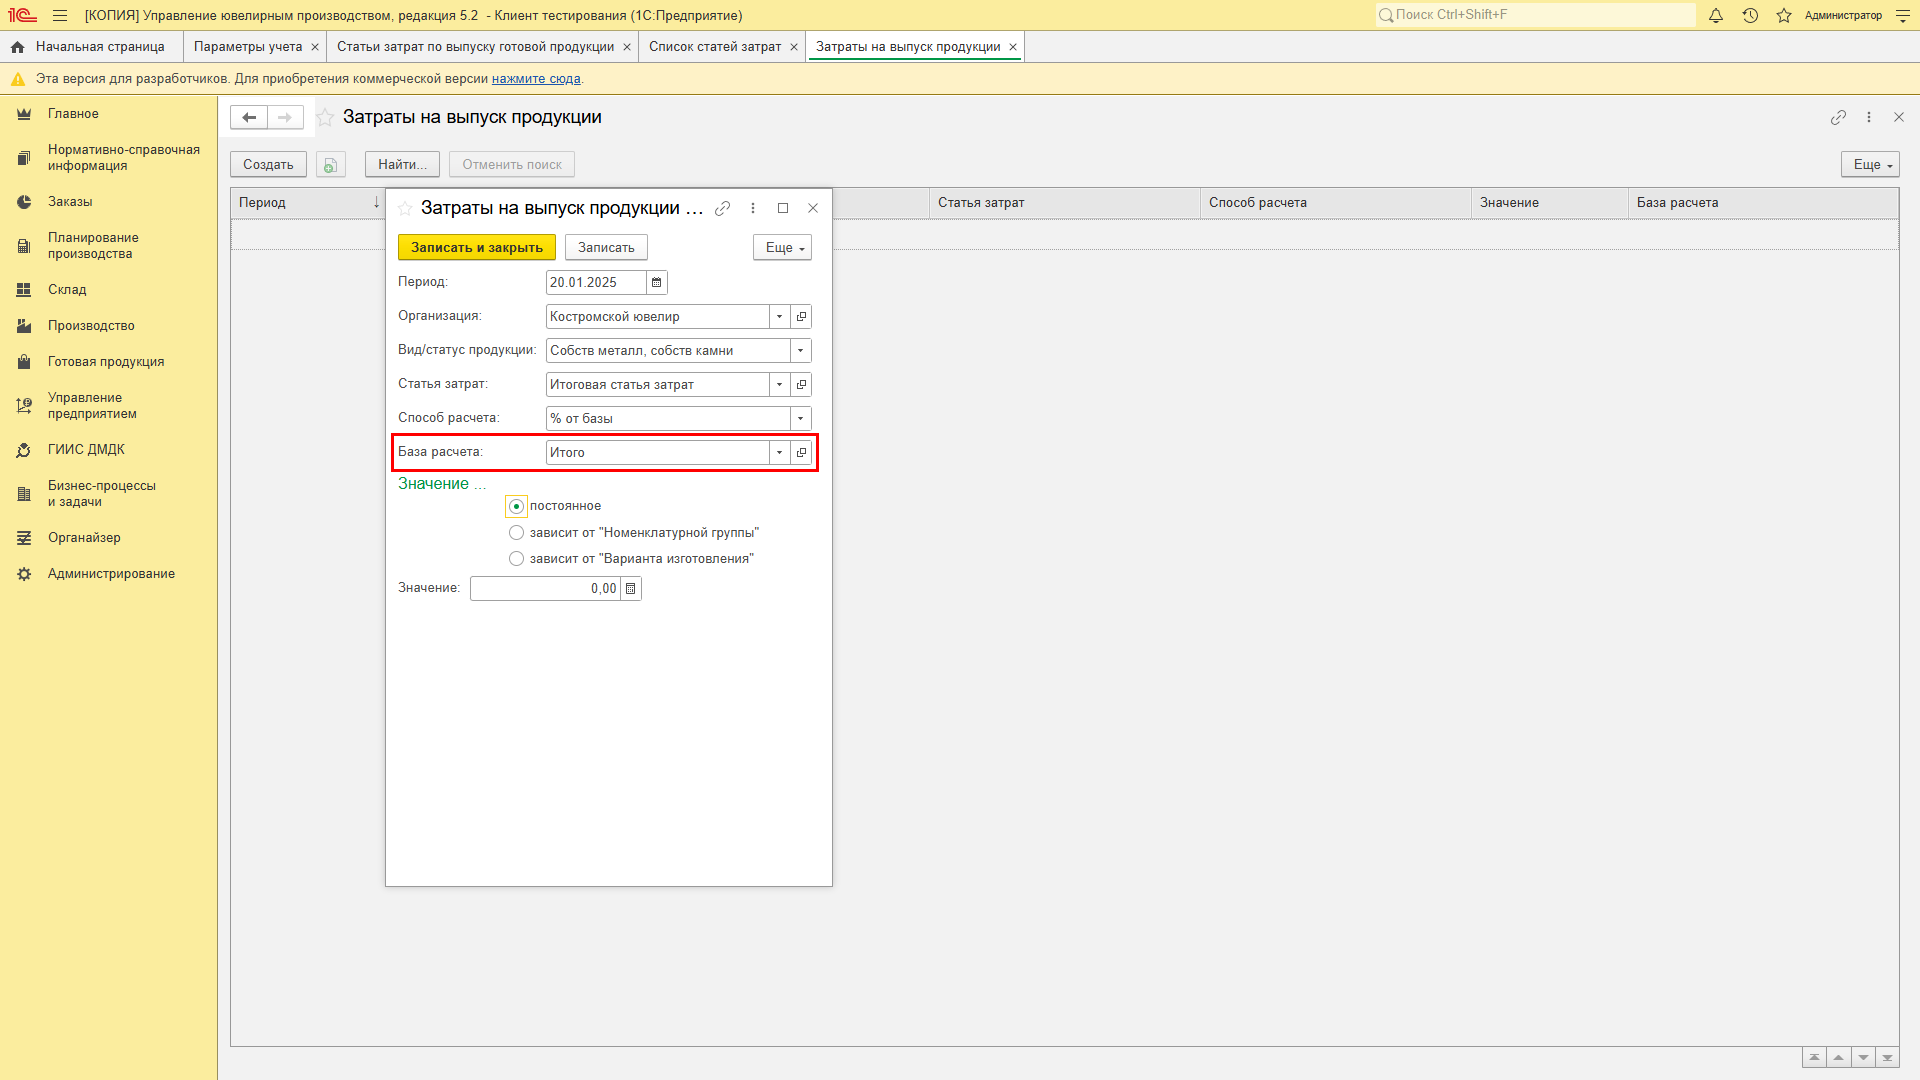Move one row down in list arrow

(x=1863, y=1058)
